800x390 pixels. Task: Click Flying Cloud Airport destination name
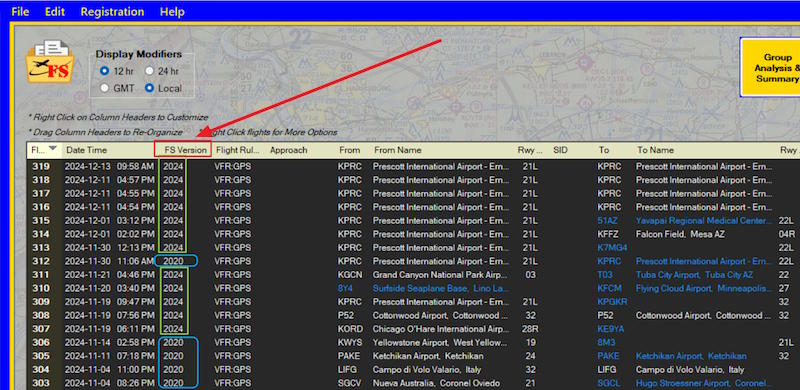(x=704, y=288)
